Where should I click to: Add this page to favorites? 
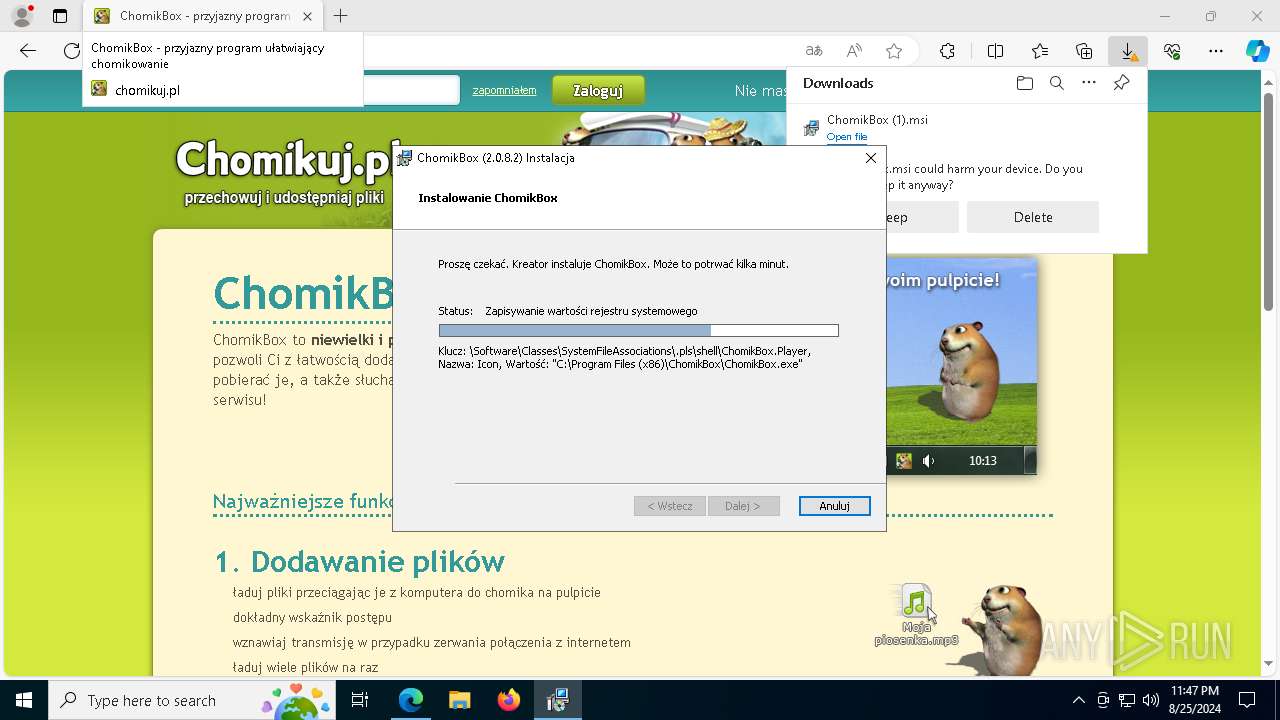coord(894,51)
